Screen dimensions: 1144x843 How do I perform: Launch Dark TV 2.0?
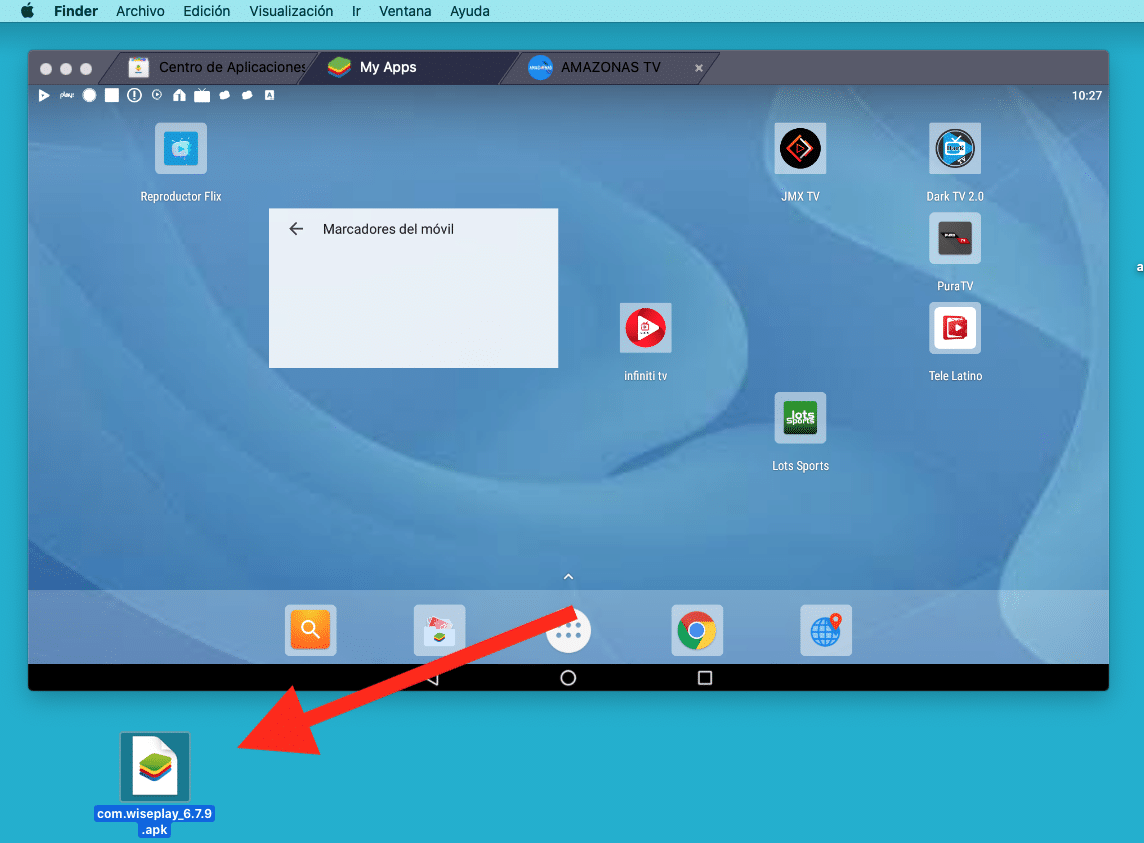[955, 147]
